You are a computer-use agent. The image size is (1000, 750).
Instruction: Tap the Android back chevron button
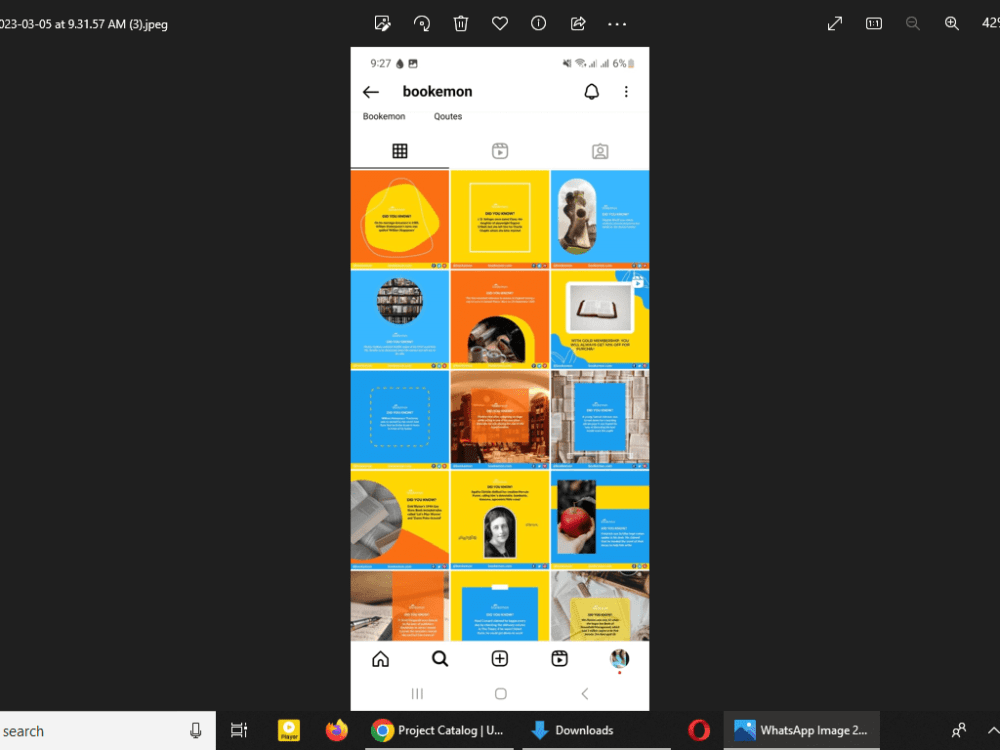585,693
